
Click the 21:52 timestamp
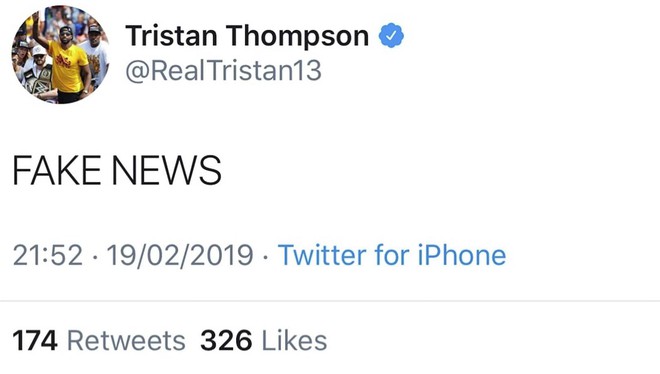(x=48, y=255)
